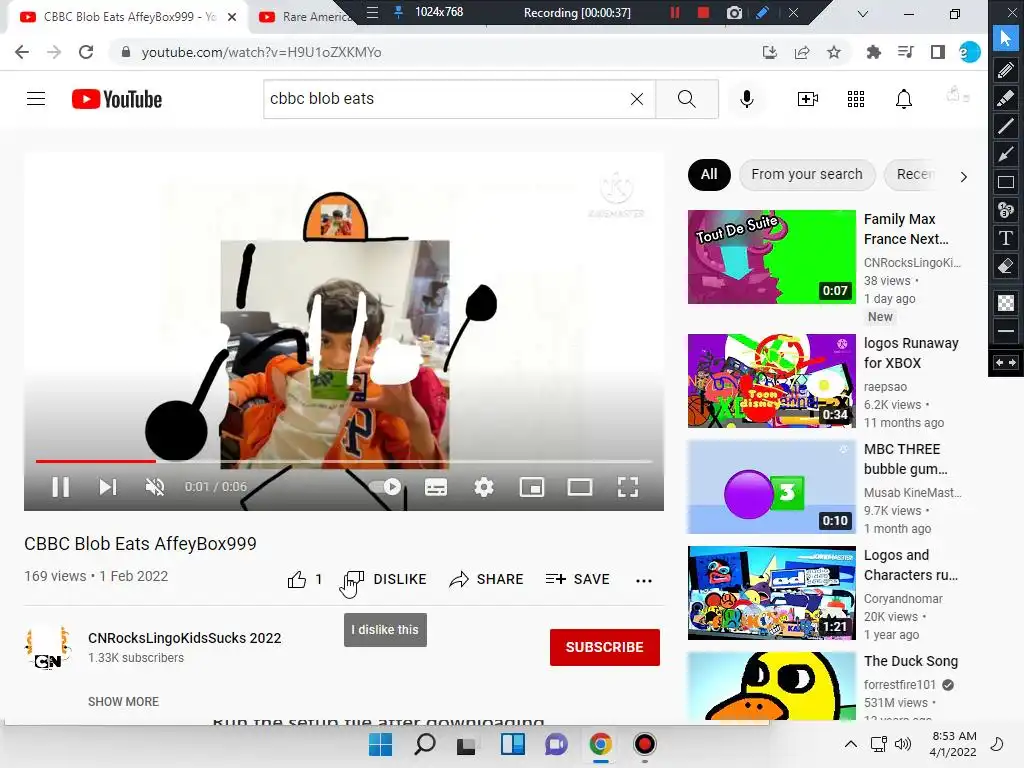Open the logos Runaway for XBOX video title
Image resolution: width=1024 pixels, height=768 pixels.
[x=911, y=353]
